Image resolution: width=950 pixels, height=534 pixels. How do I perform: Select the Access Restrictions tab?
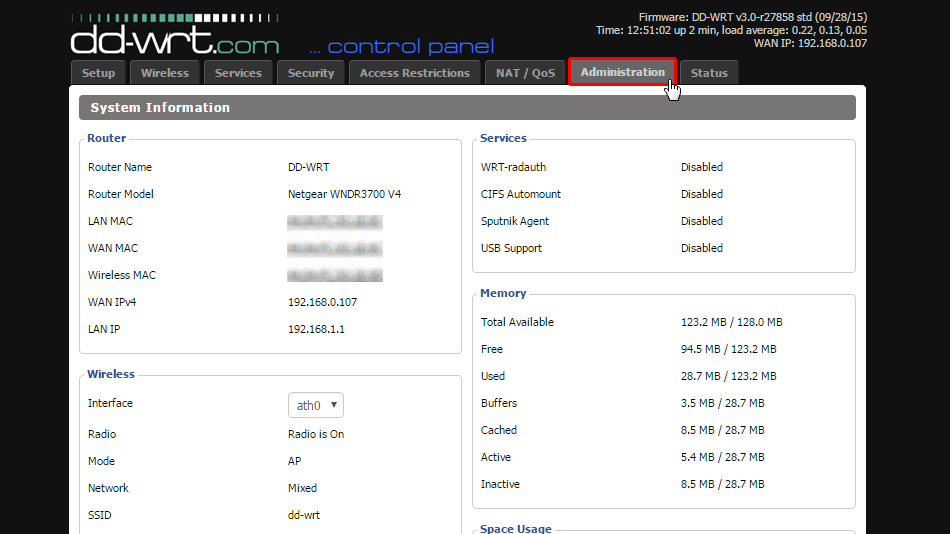point(414,73)
